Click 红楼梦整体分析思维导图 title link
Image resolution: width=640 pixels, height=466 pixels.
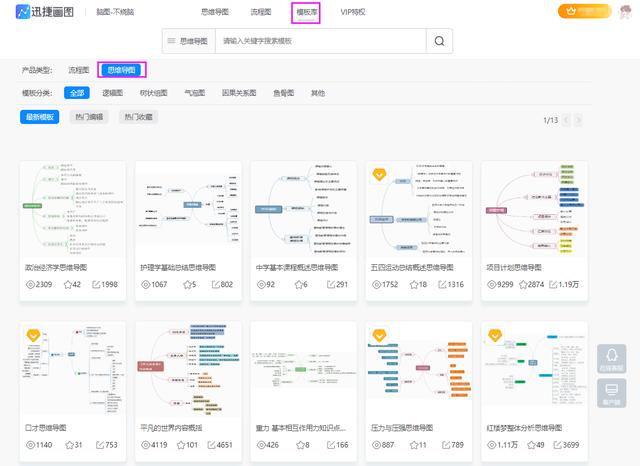tap(524, 428)
